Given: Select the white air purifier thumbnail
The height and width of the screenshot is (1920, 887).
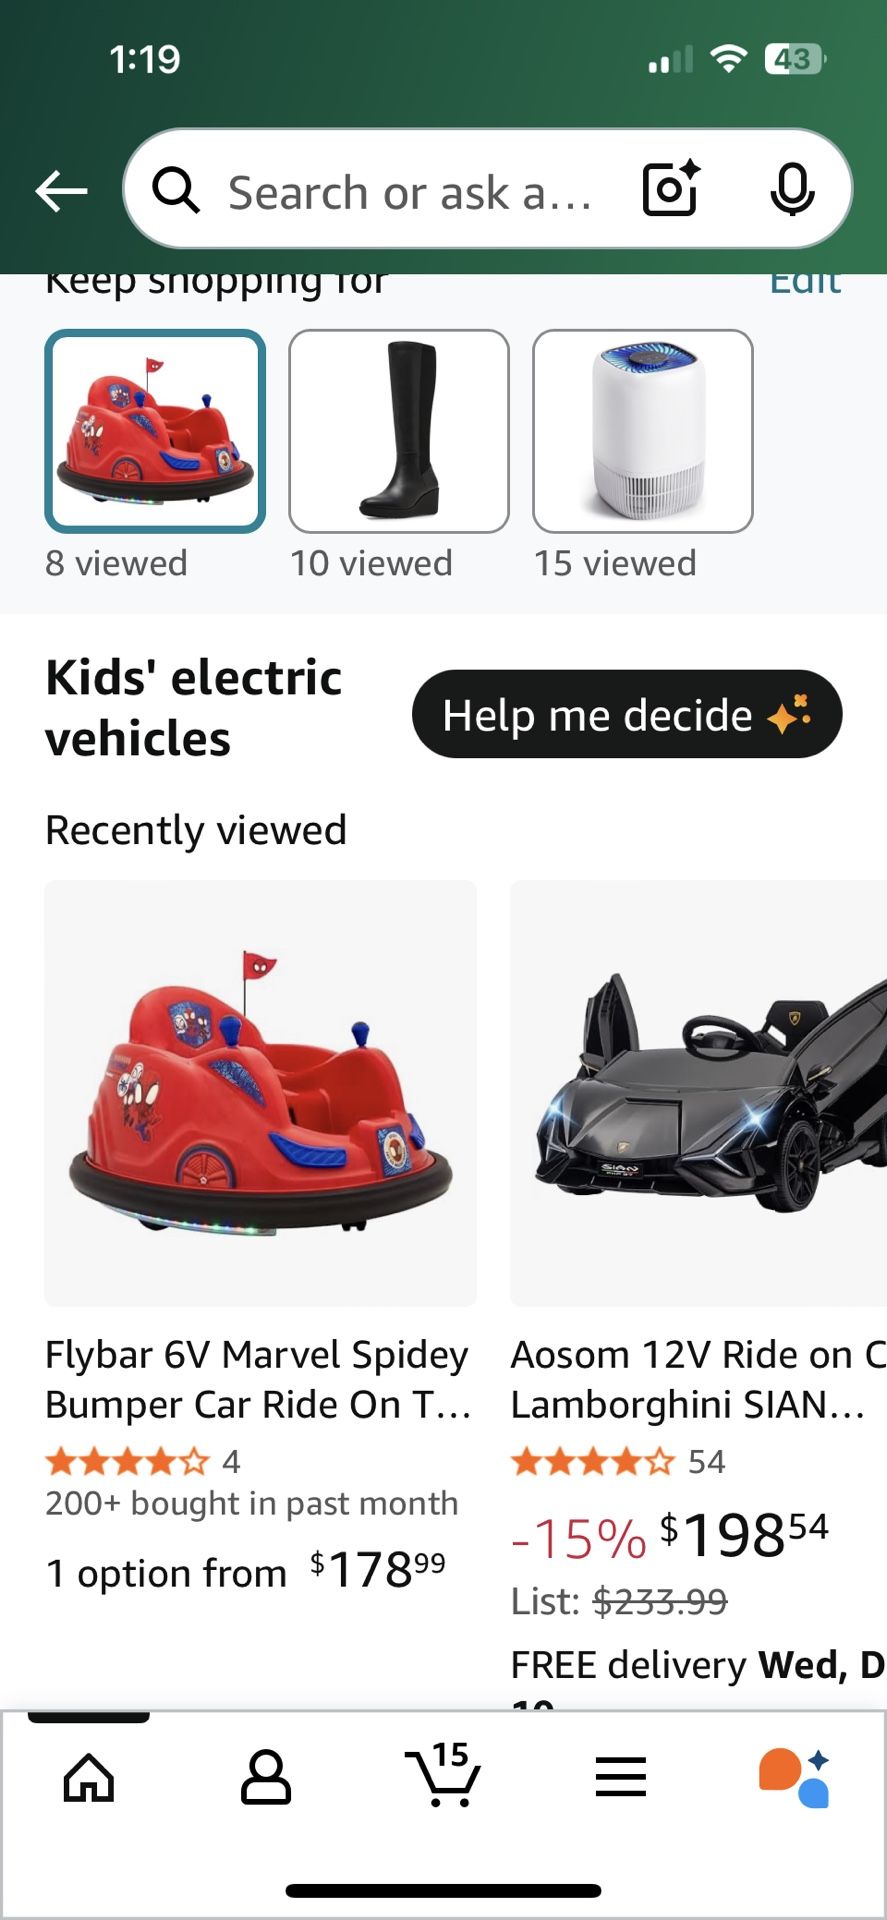Looking at the screenshot, I should click(x=643, y=431).
